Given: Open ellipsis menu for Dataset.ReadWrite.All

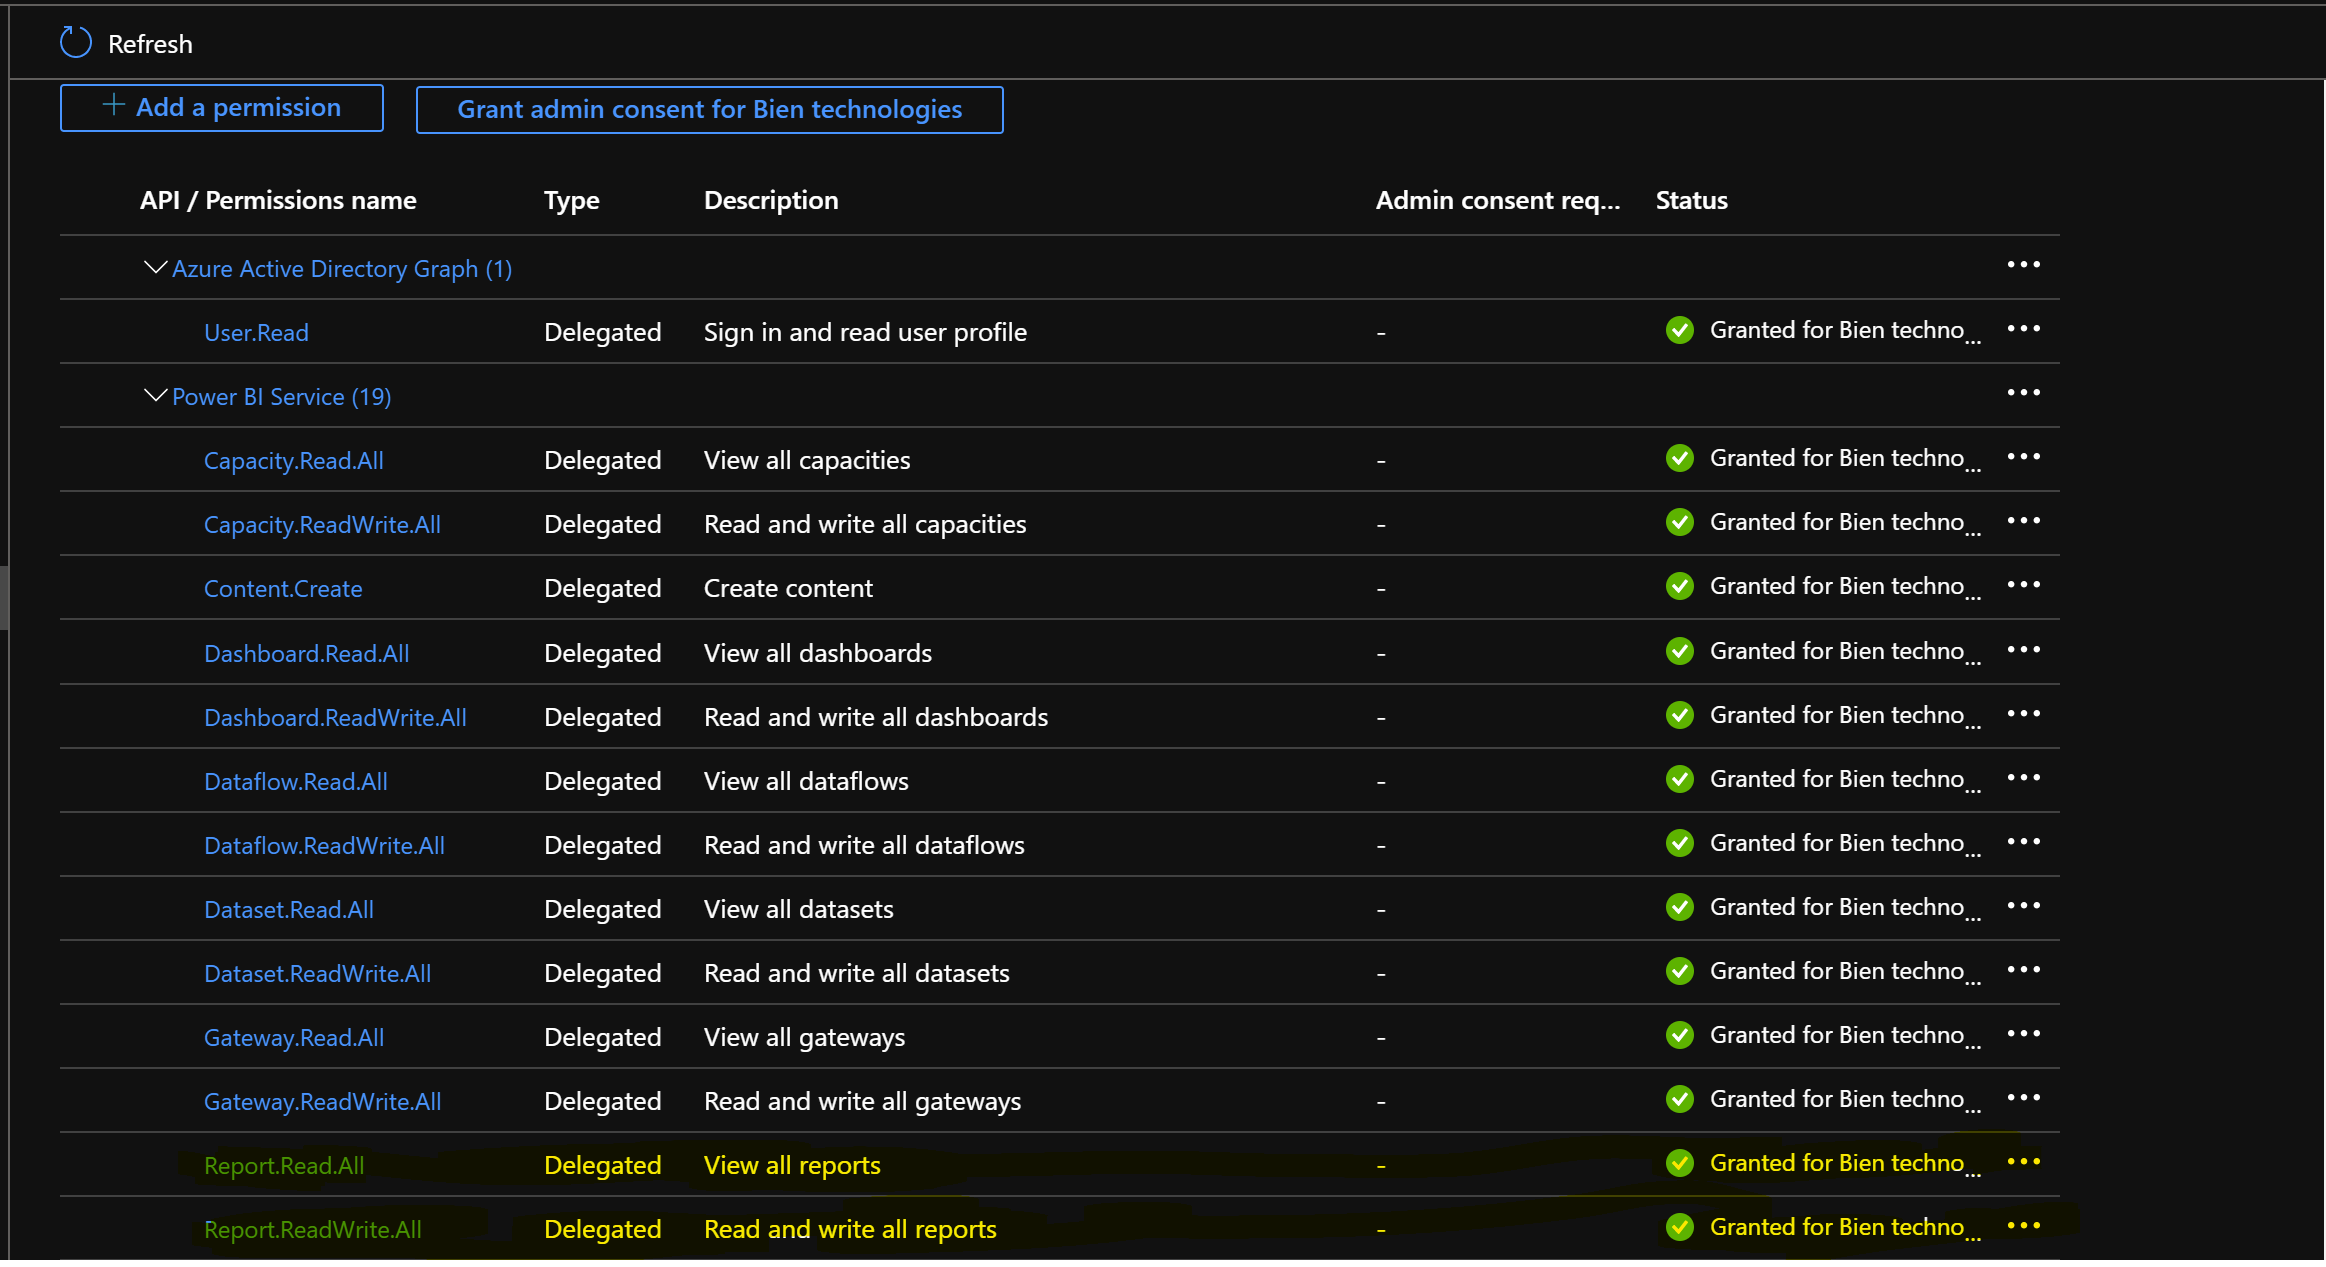Looking at the screenshot, I should 2024,970.
